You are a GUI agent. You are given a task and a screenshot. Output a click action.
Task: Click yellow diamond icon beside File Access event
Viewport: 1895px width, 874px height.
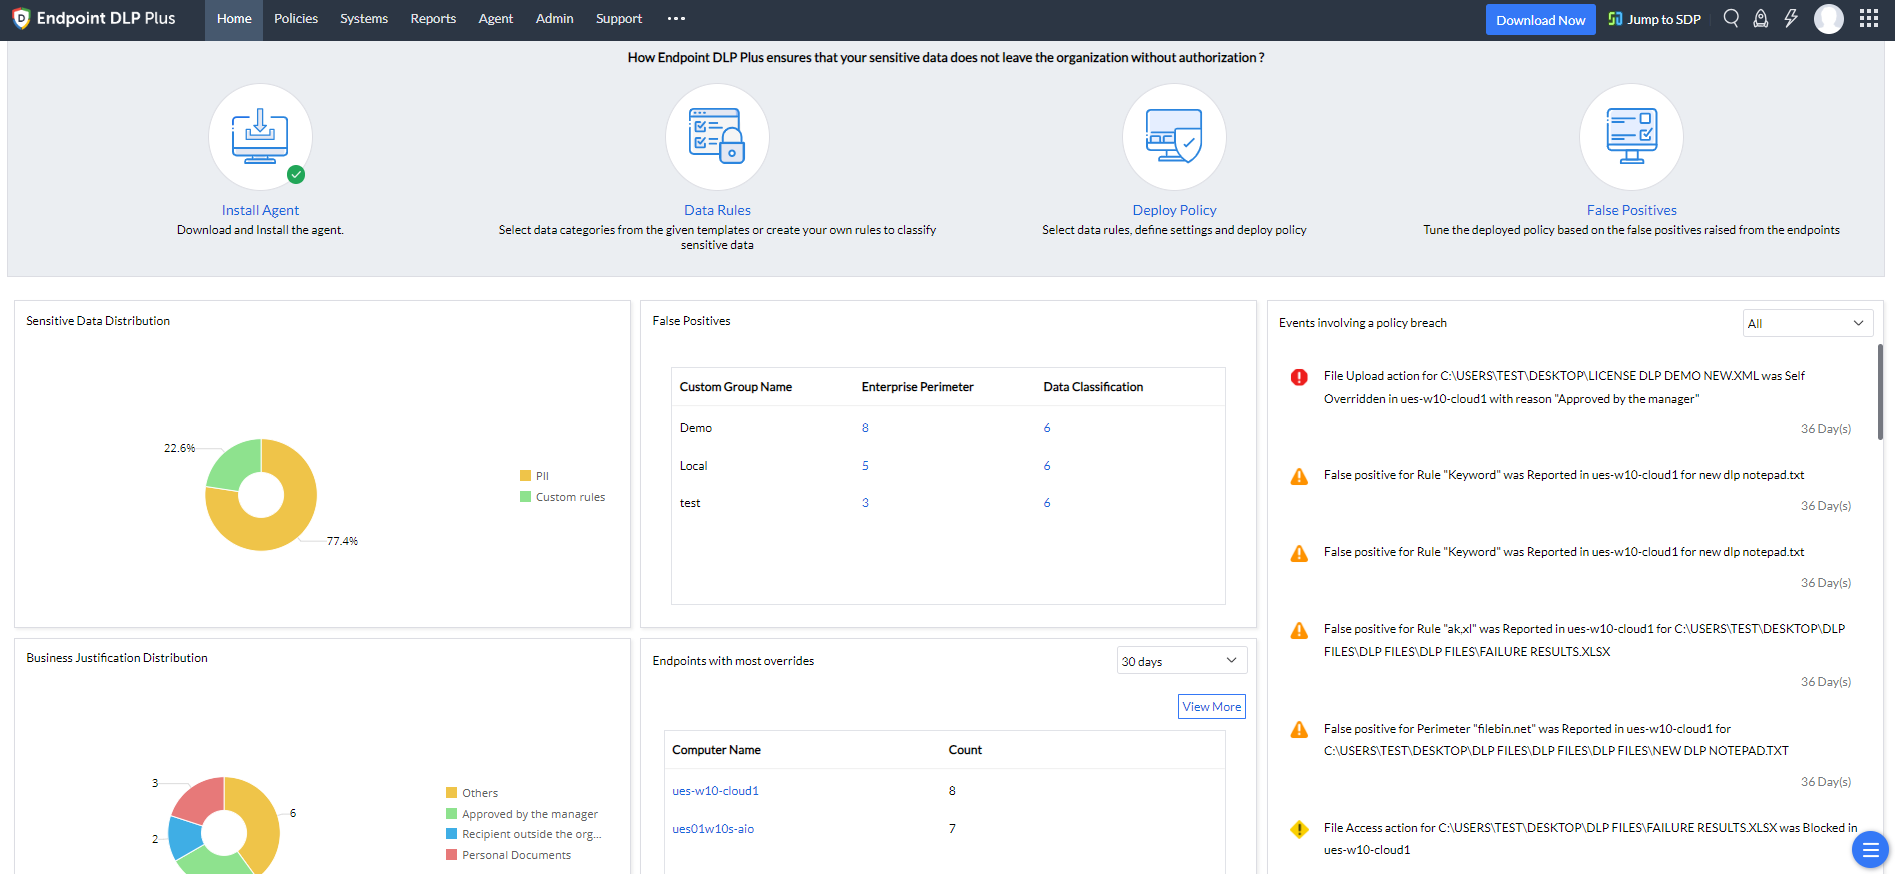pos(1299,829)
